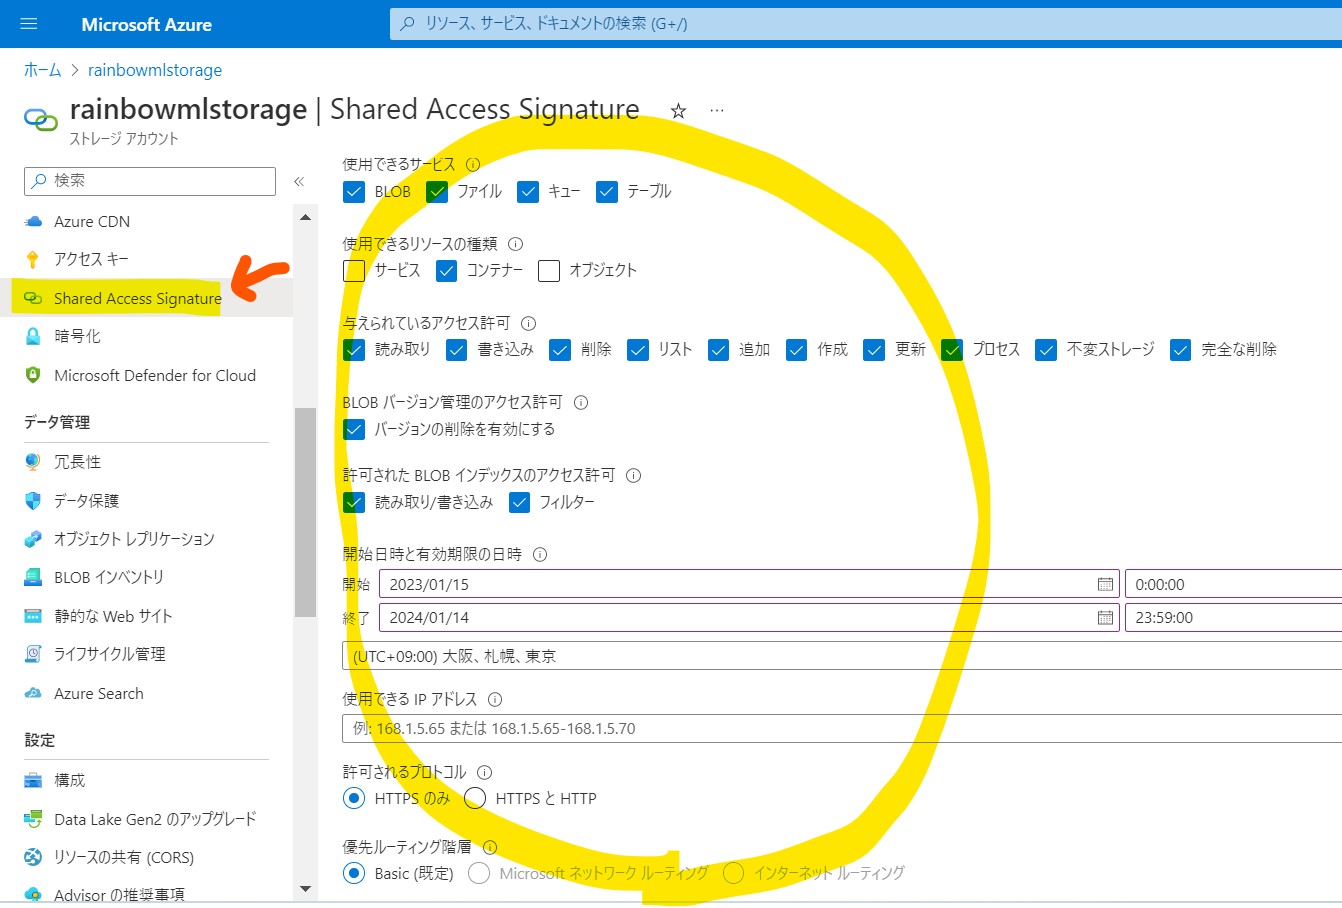Click the Azure CDN cloud icon
The image size is (1342, 908).
(x=33, y=221)
